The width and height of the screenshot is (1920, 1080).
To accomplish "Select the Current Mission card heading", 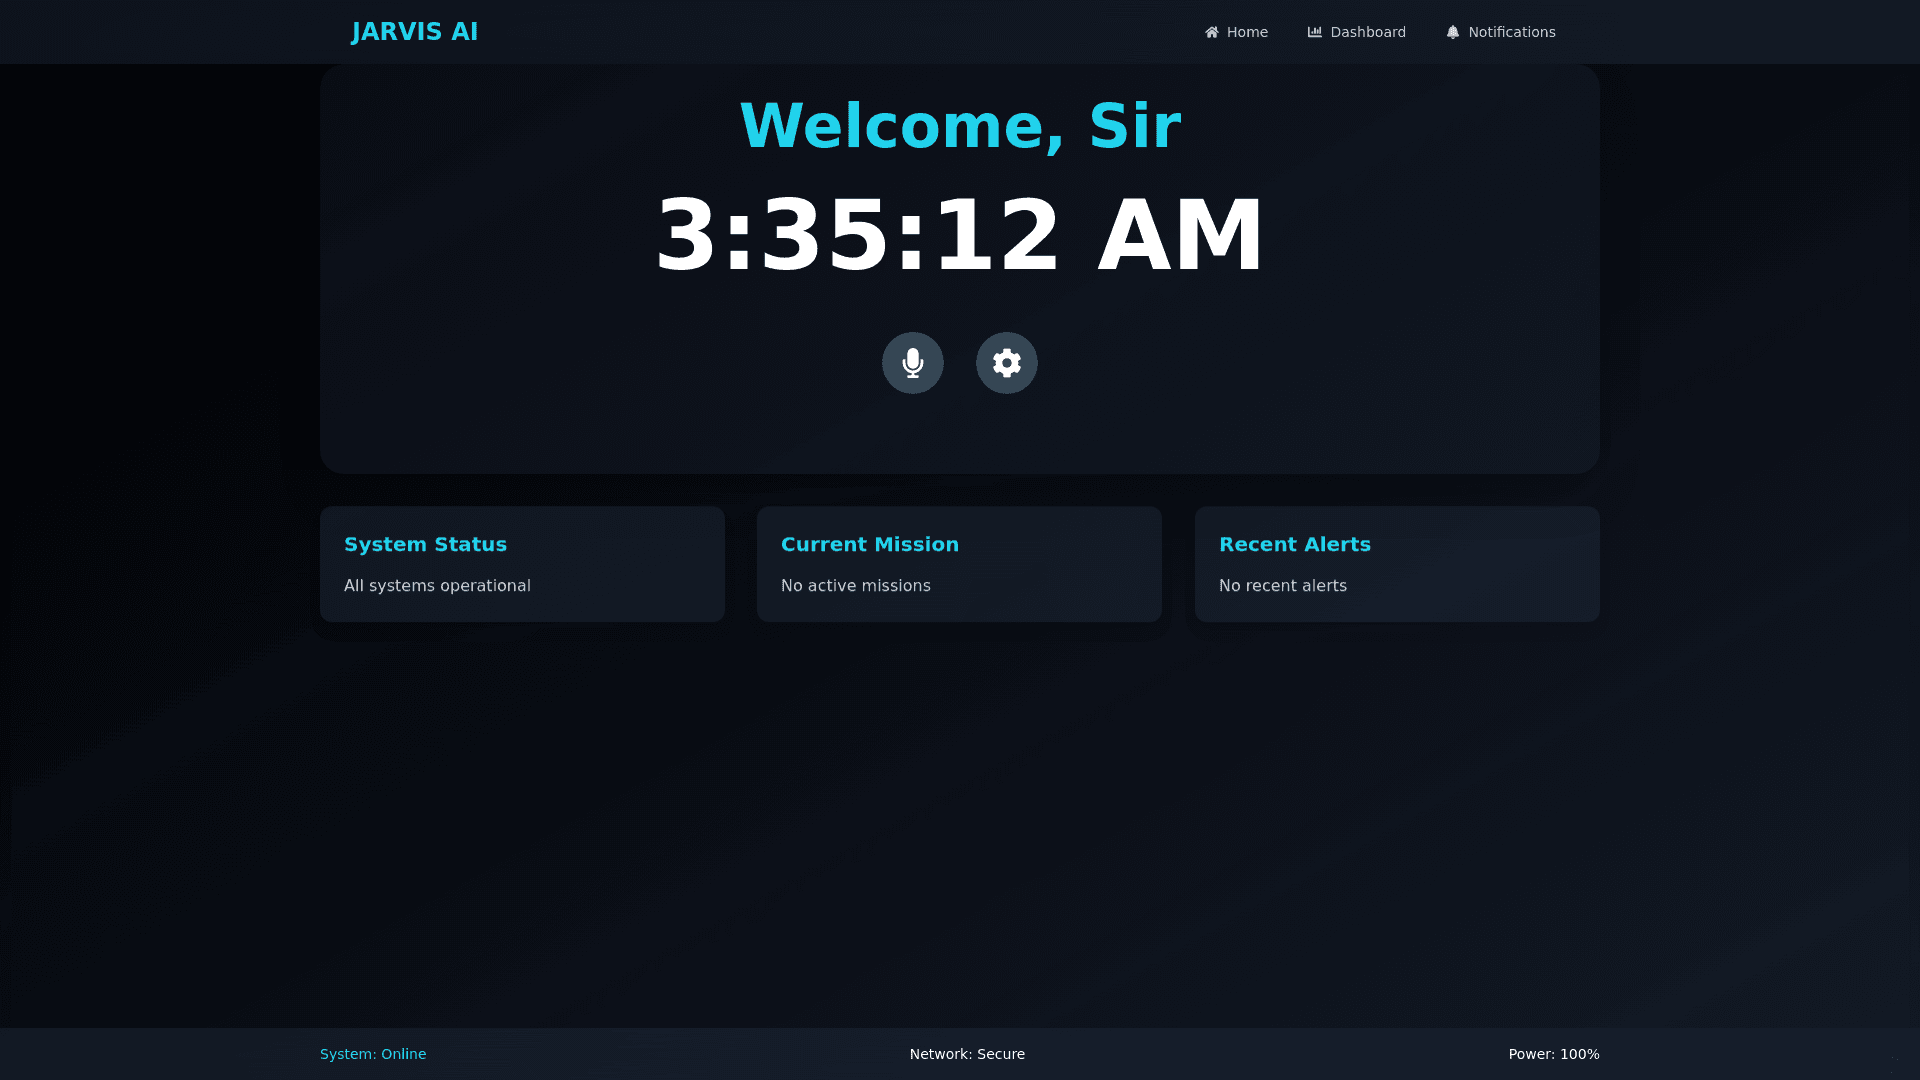I will point(869,544).
